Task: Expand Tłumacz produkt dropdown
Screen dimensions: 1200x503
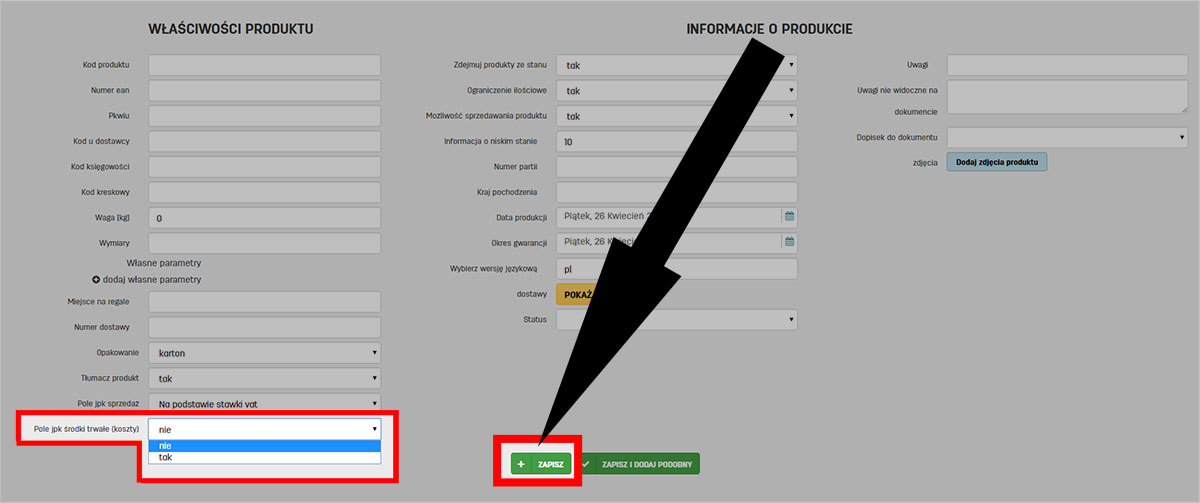Action: pos(264,379)
